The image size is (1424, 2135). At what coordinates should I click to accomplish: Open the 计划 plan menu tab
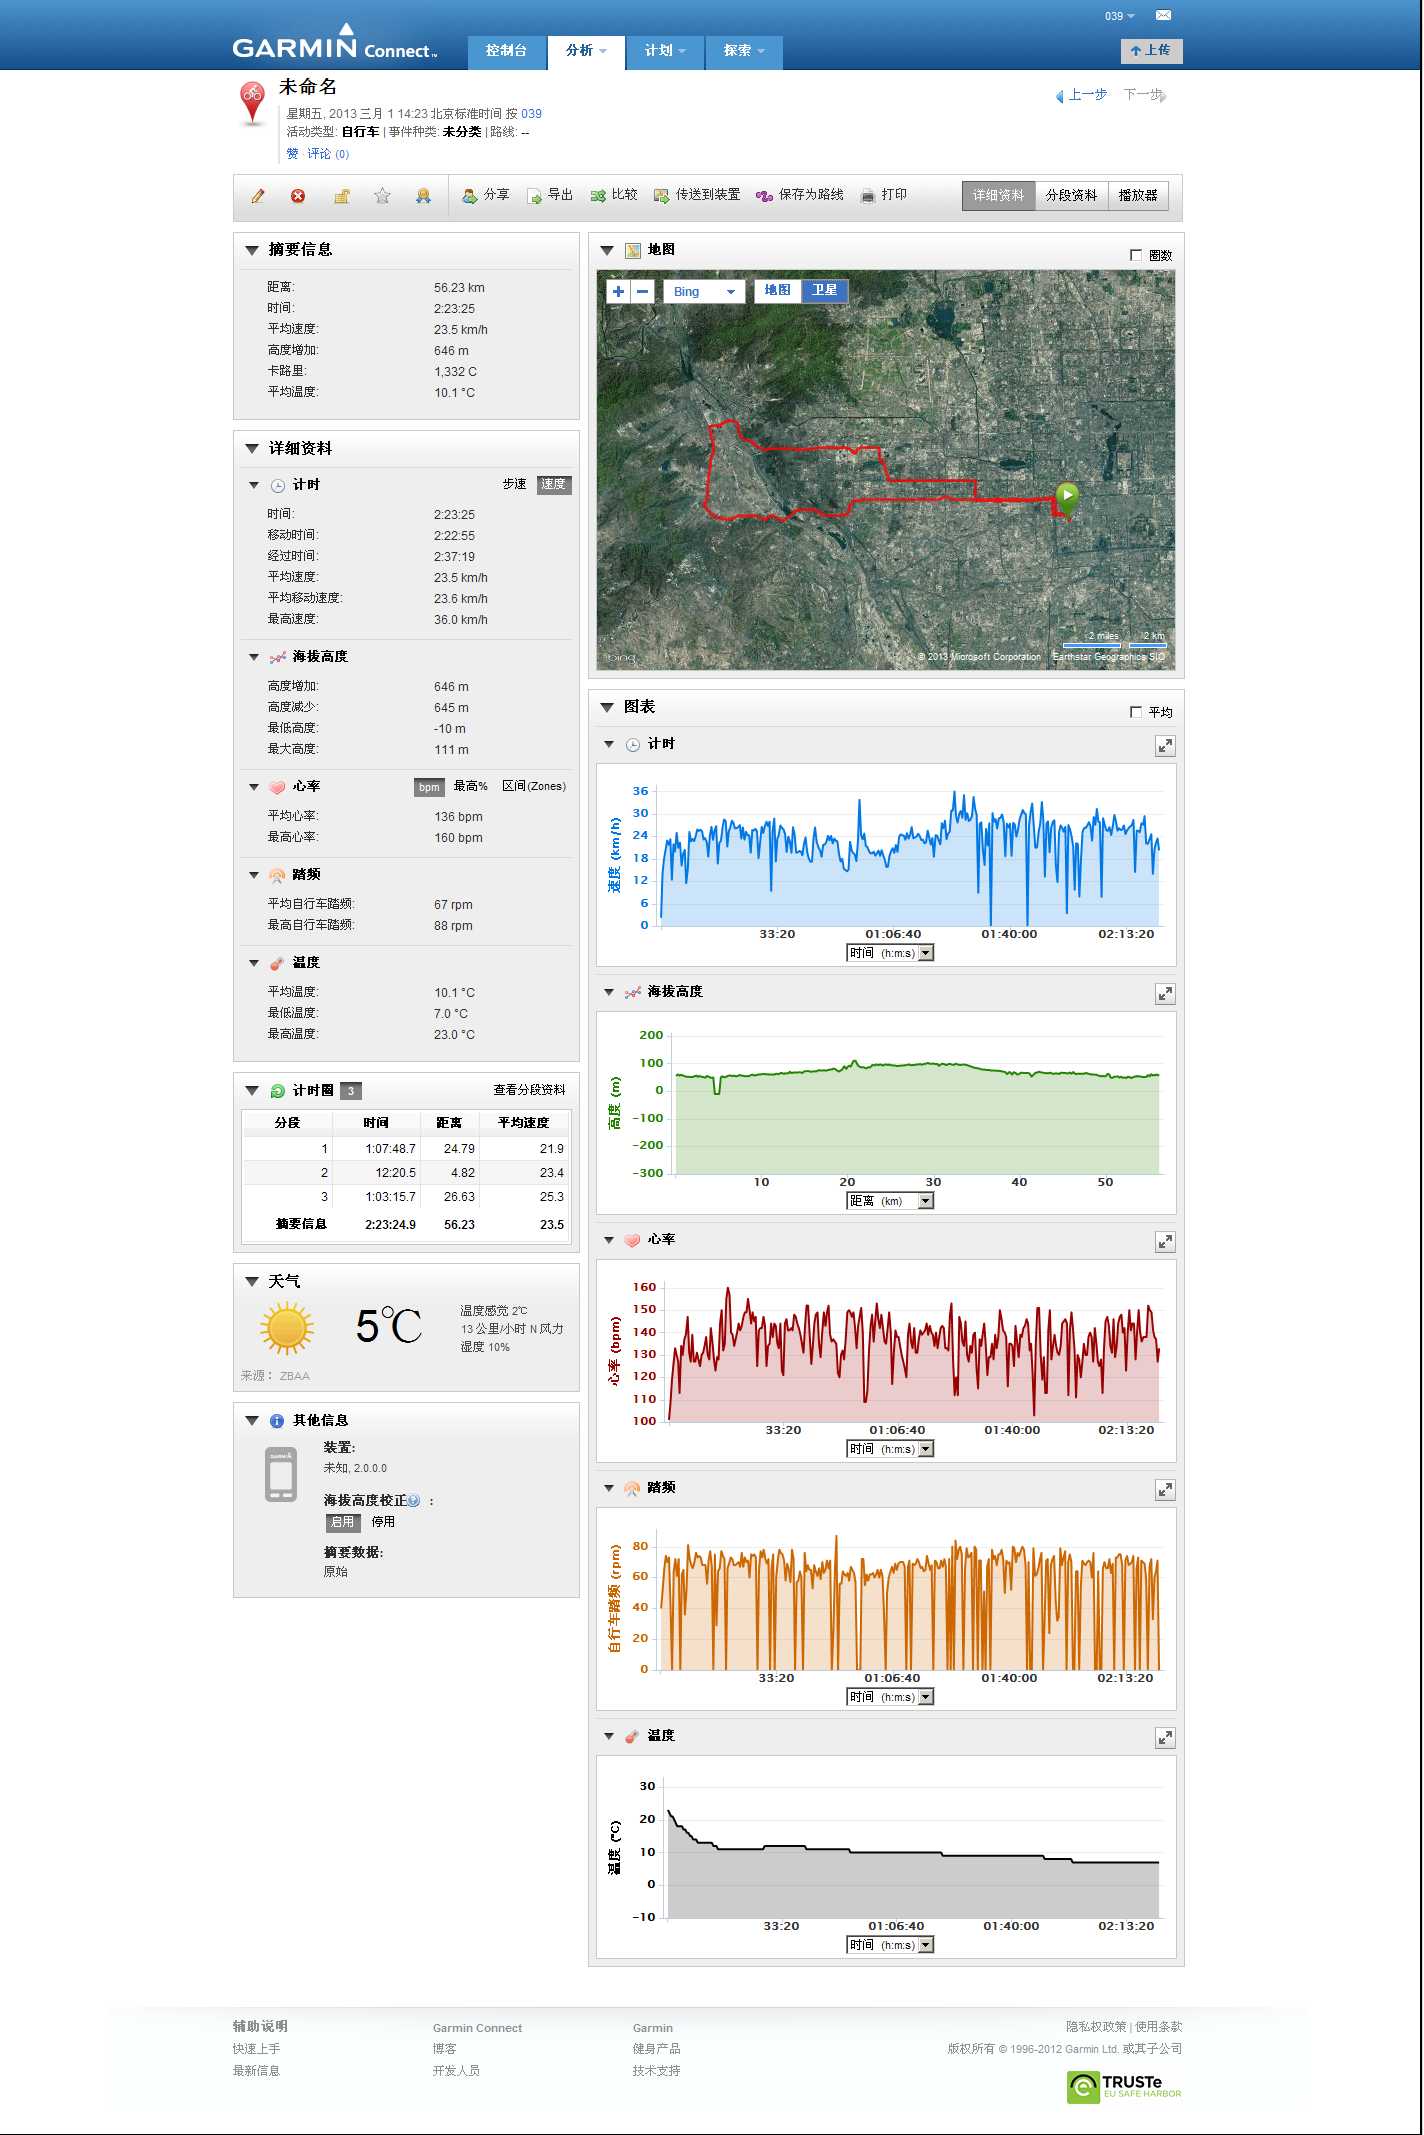pyautogui.click(x=665, y=51)
